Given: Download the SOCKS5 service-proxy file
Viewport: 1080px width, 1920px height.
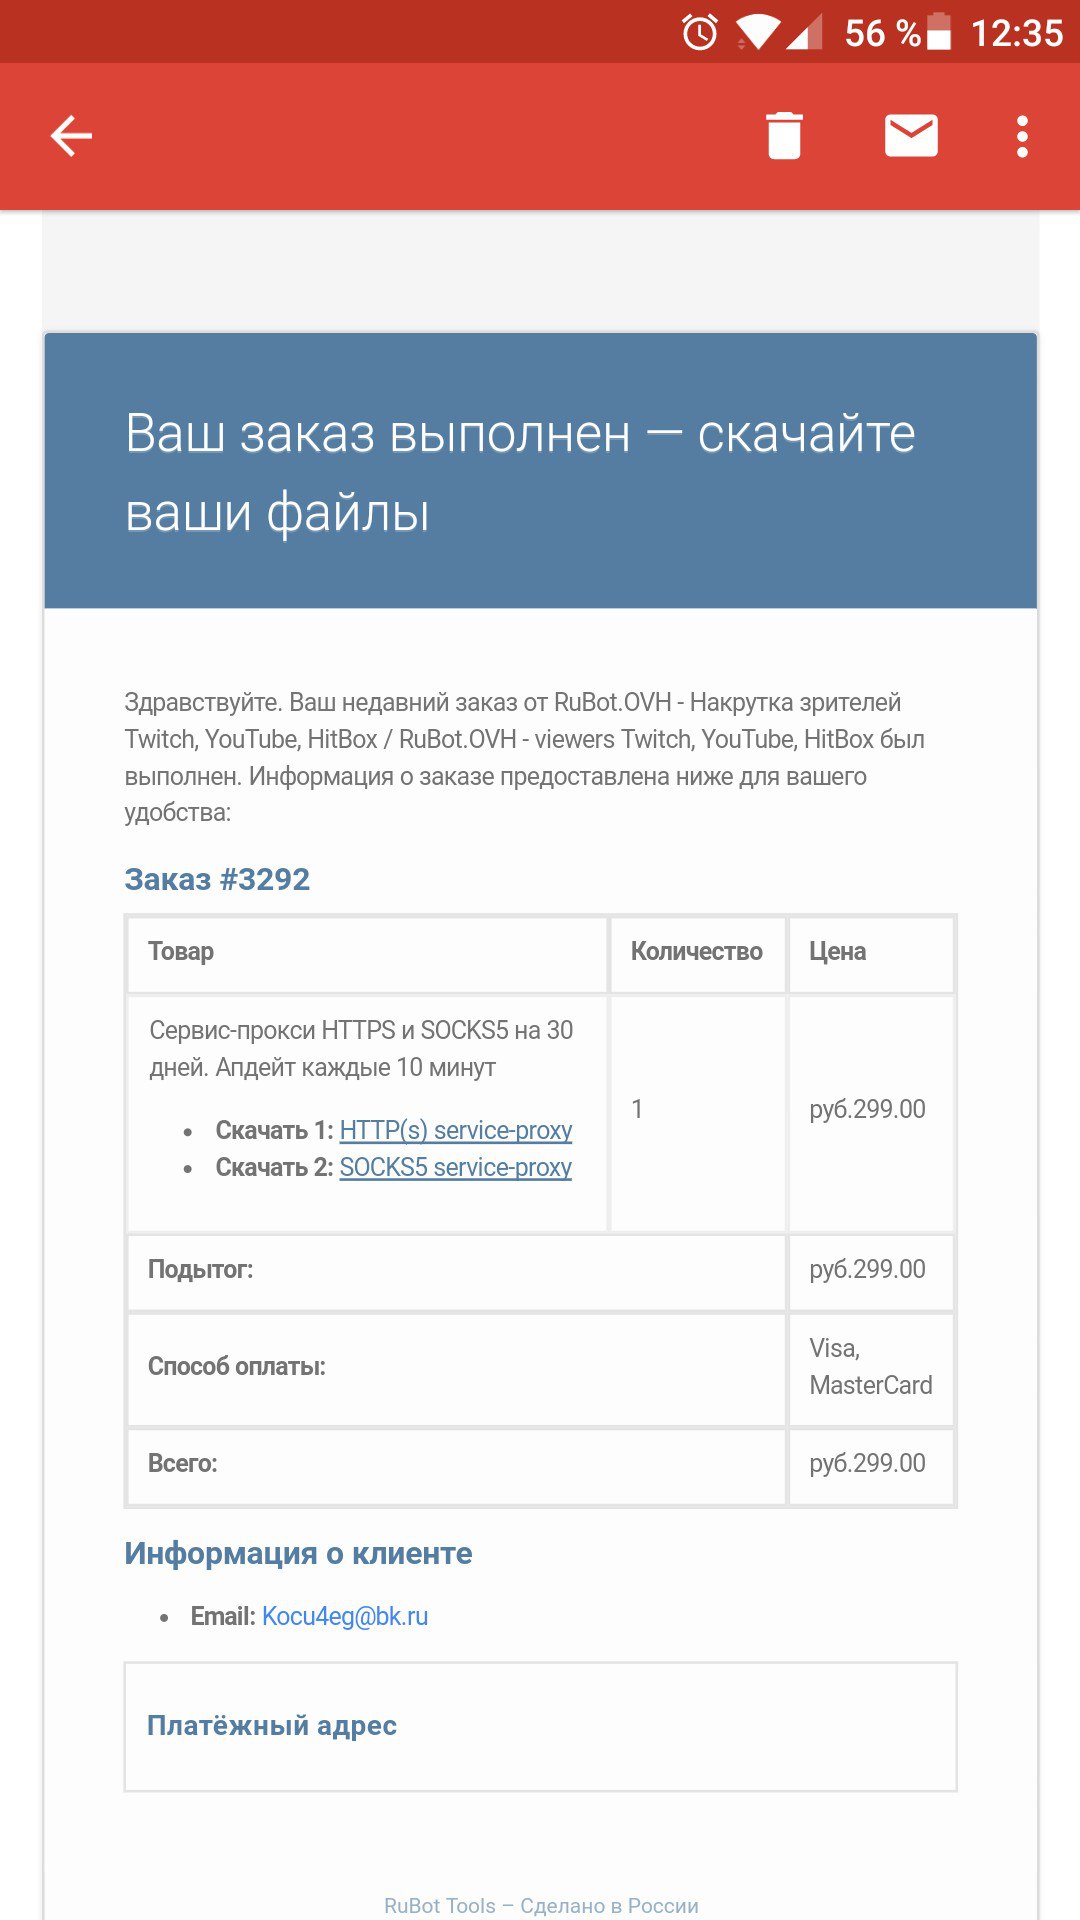Looking at the screenshot, I should tap(455, 1167).
